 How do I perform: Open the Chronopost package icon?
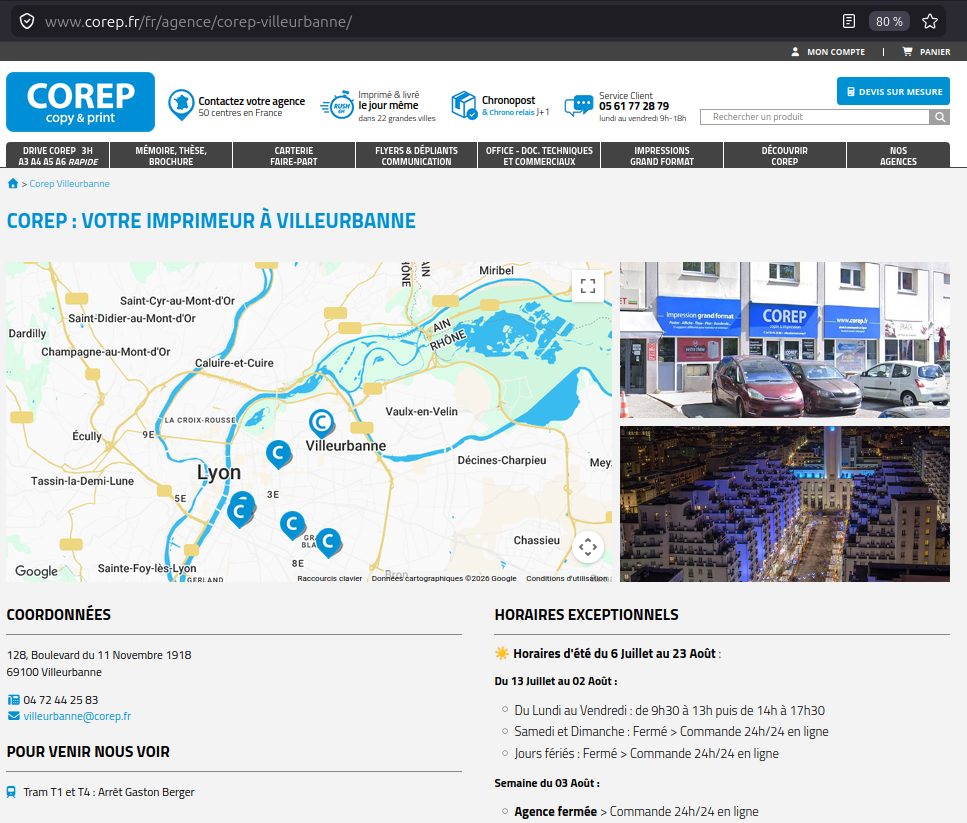pos(464,105)
